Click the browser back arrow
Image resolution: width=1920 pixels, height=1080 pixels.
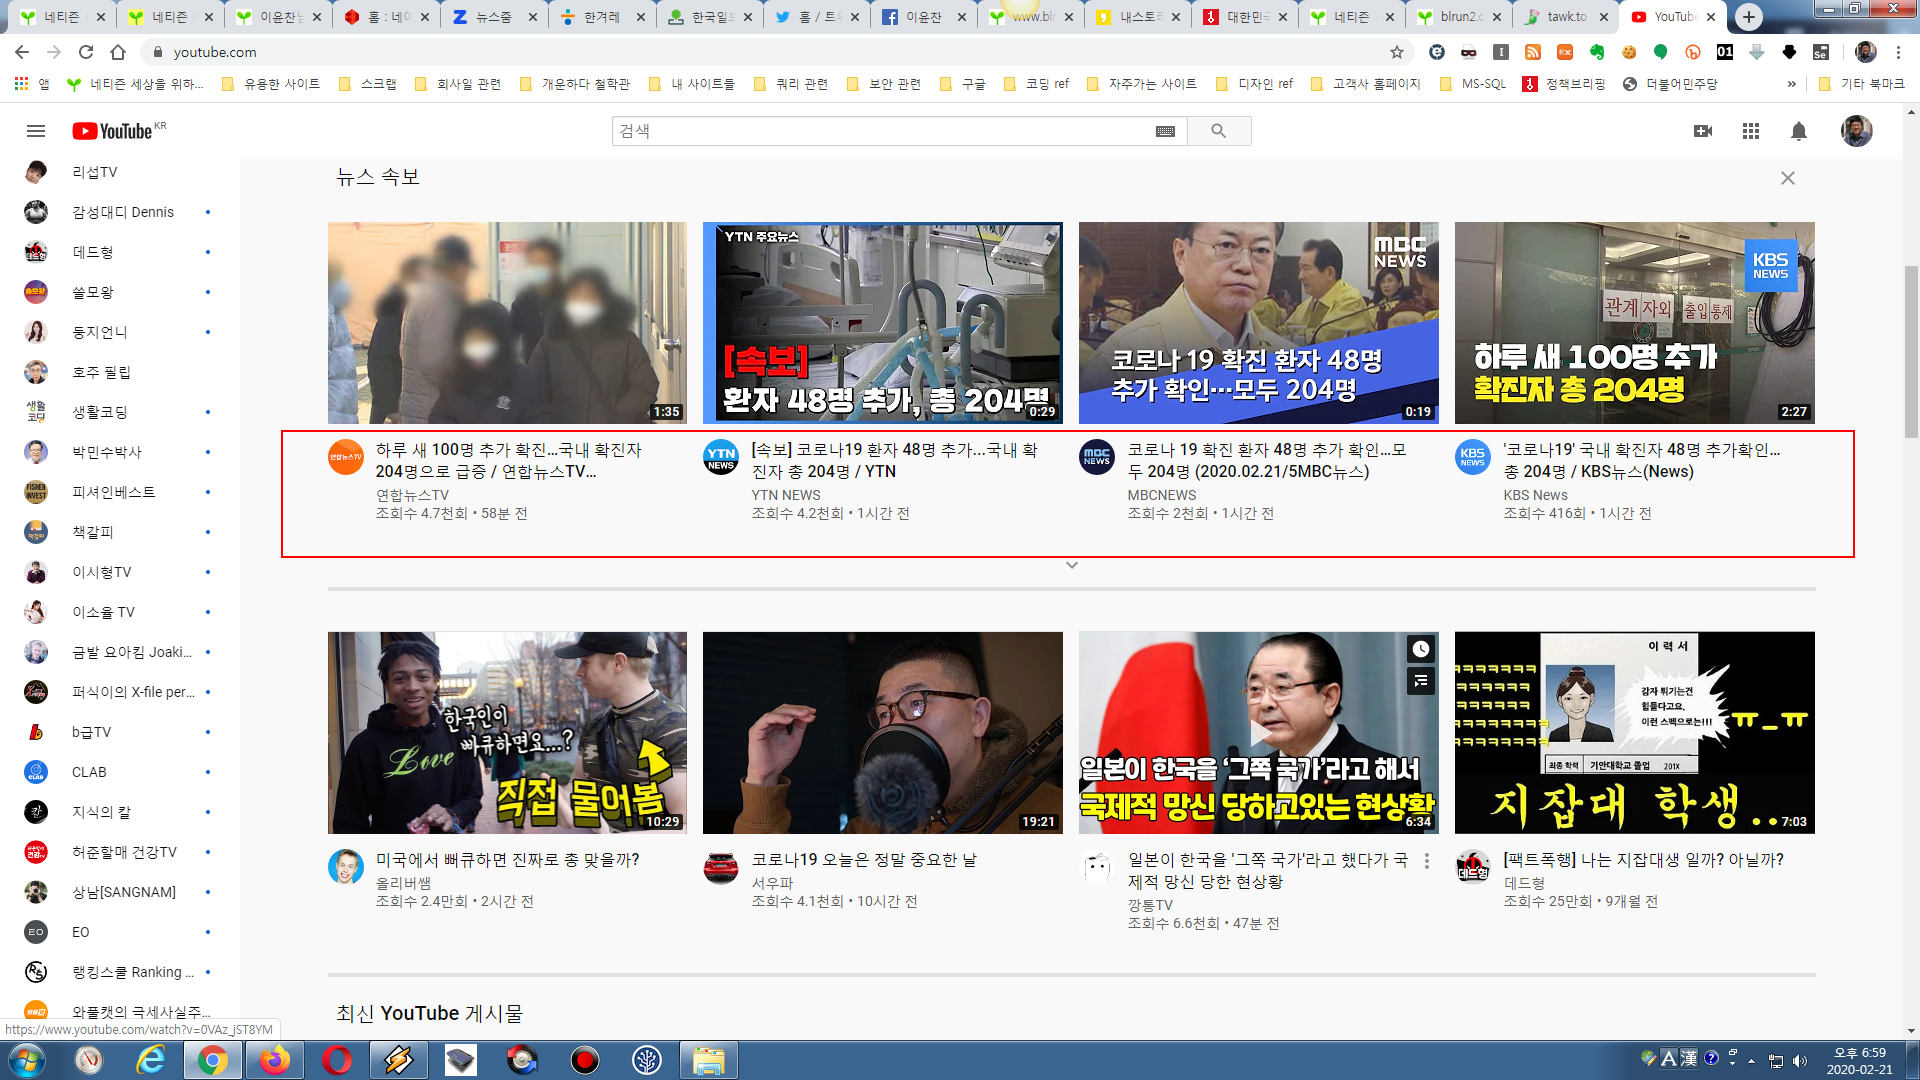point(22,52)
